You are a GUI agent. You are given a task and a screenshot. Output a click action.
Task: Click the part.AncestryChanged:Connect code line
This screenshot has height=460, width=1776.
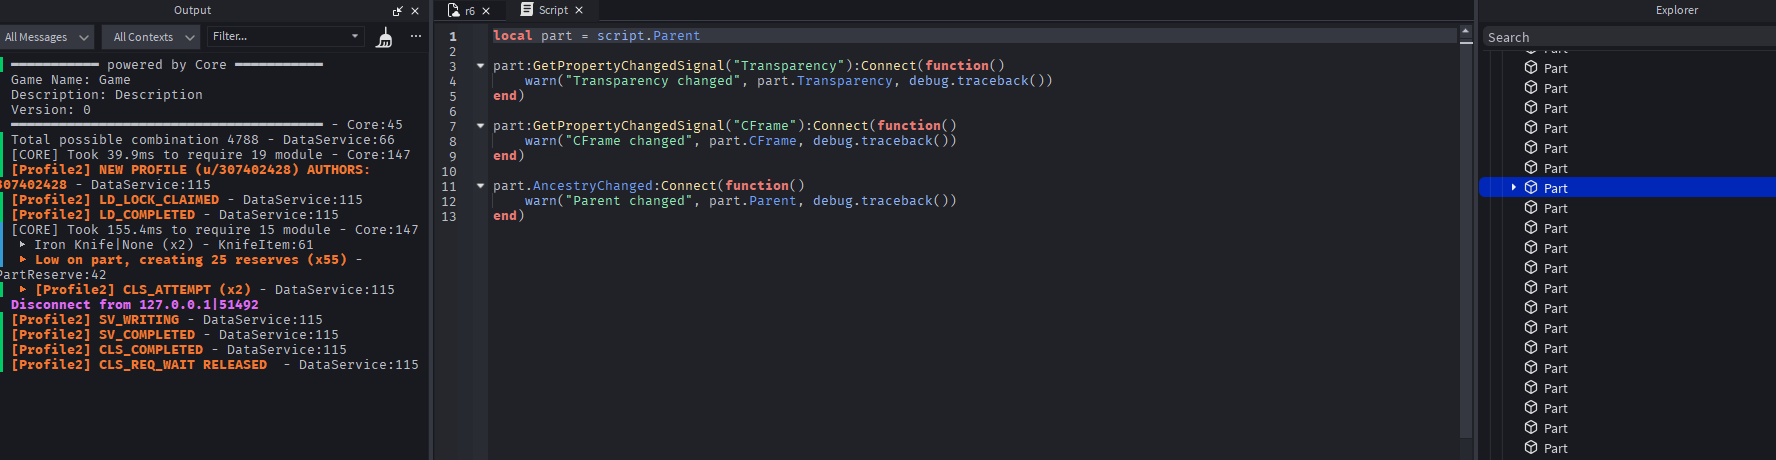(x=649, y=186)
